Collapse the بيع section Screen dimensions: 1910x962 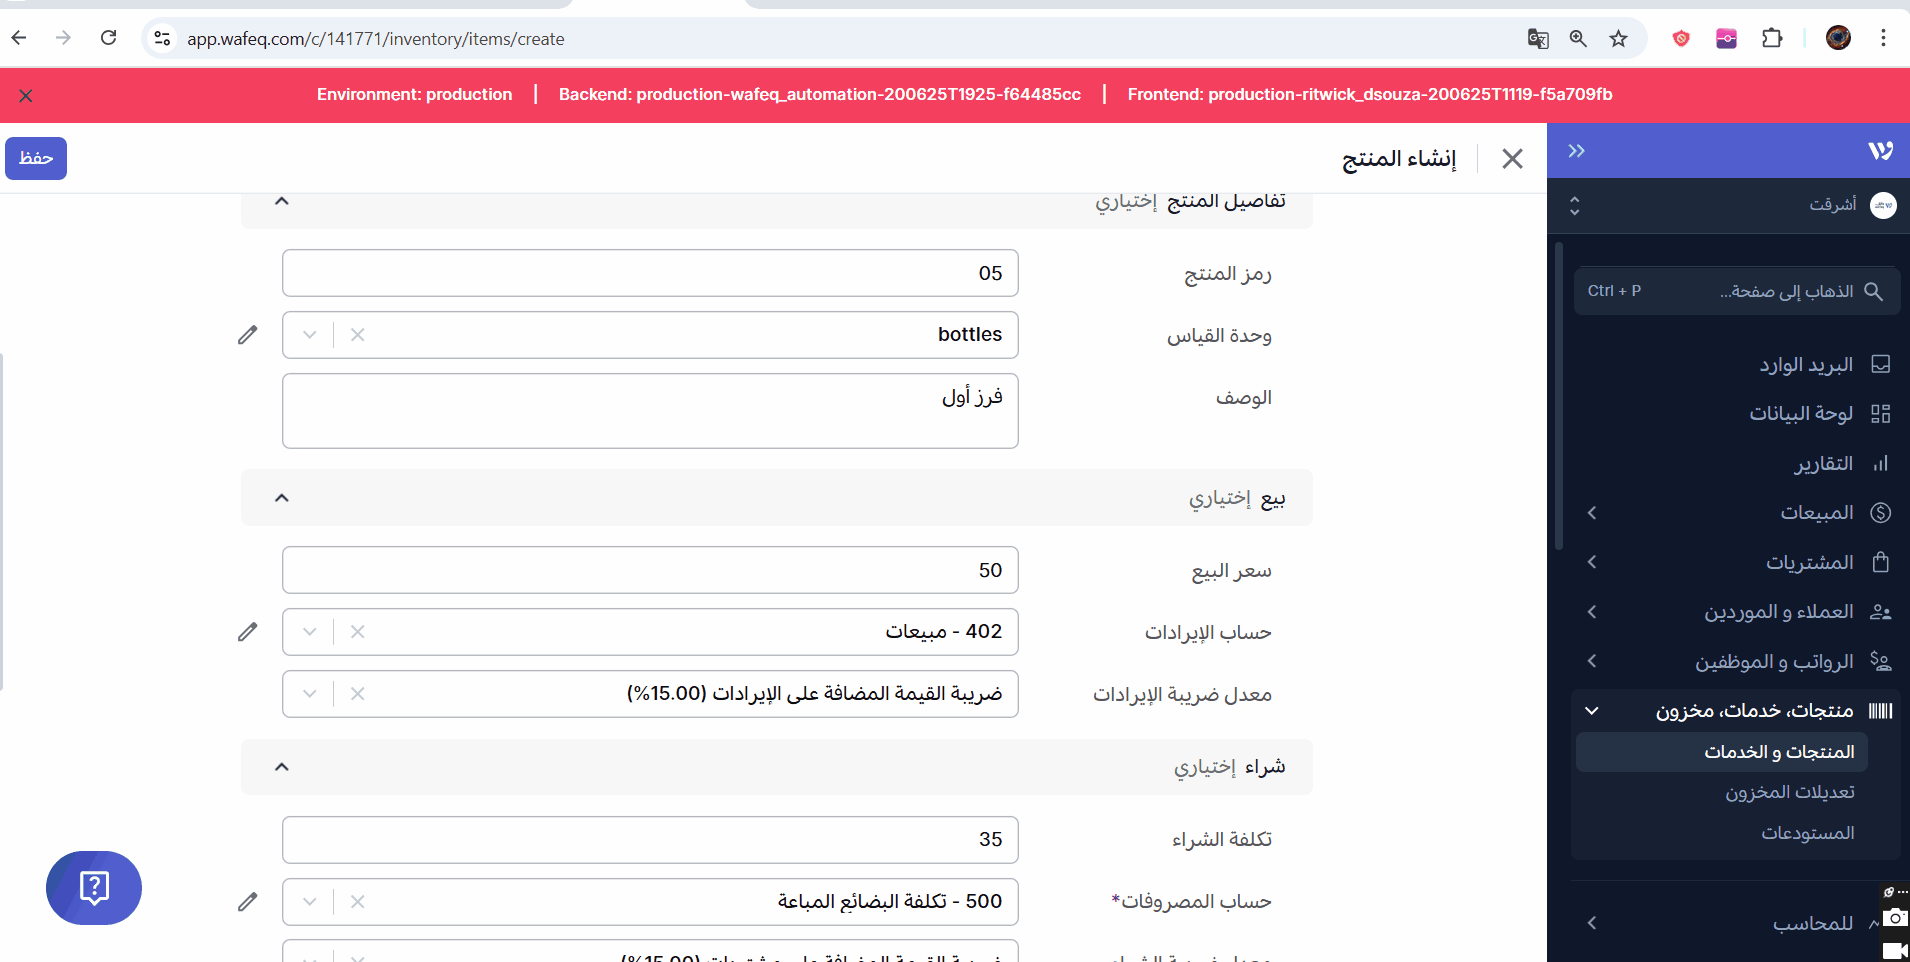click(x=282, y=498)
